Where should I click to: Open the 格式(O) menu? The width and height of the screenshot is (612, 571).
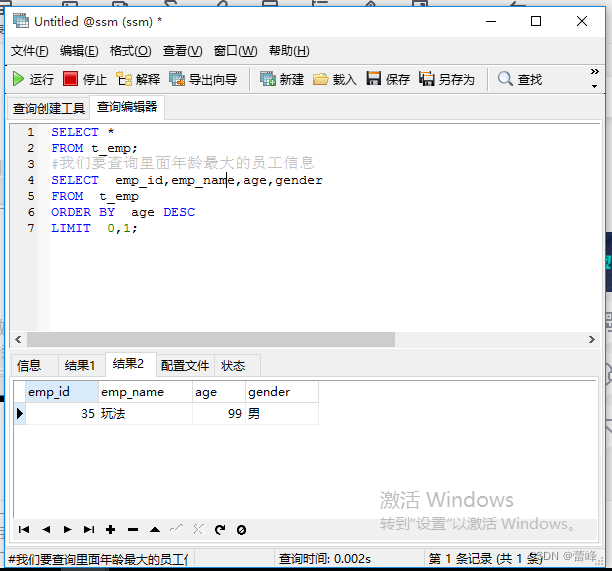[130, 51]
